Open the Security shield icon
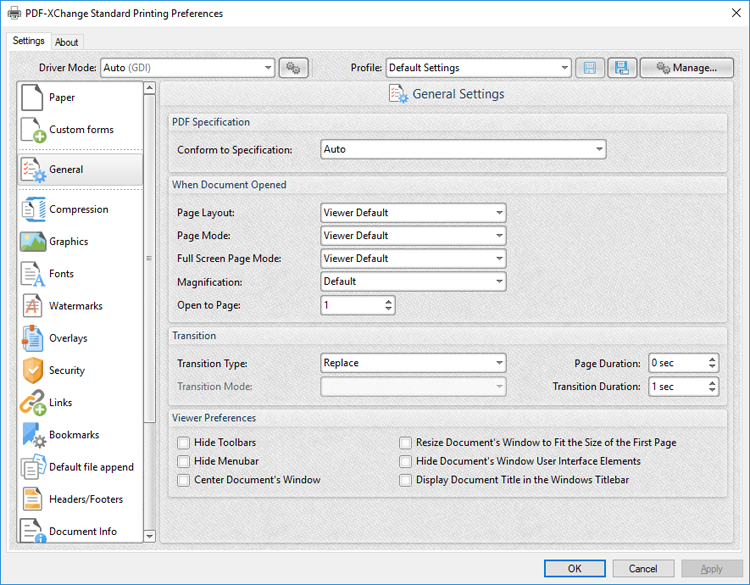Screen dimensions: 750x585 33,370
